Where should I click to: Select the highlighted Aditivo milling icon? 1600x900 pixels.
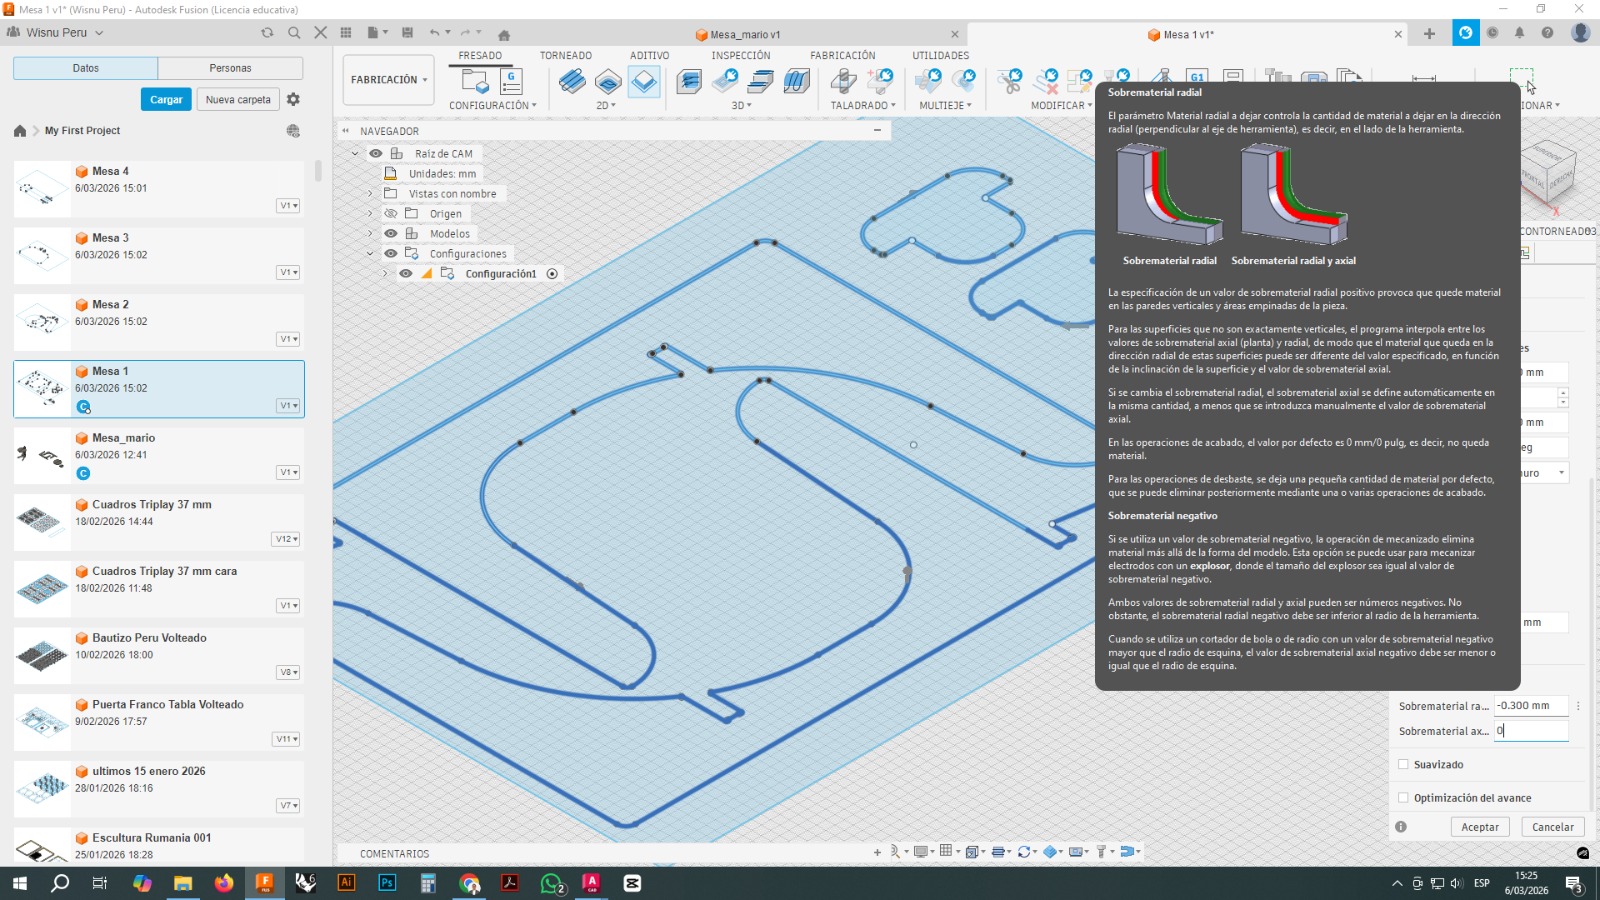pyautogui.click(x=646, y=80)
